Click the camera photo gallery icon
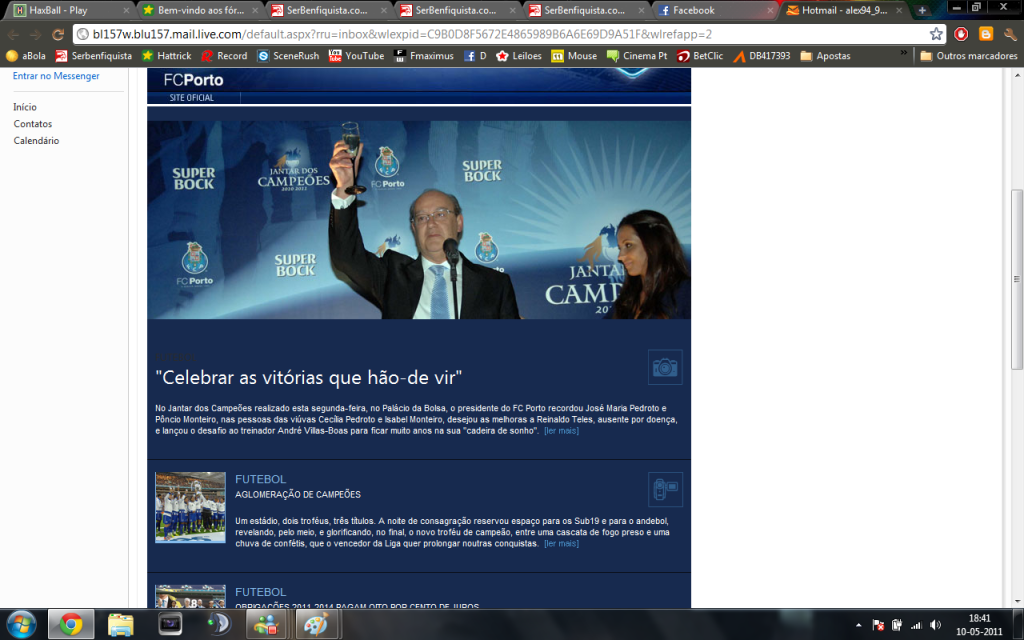 665,367
